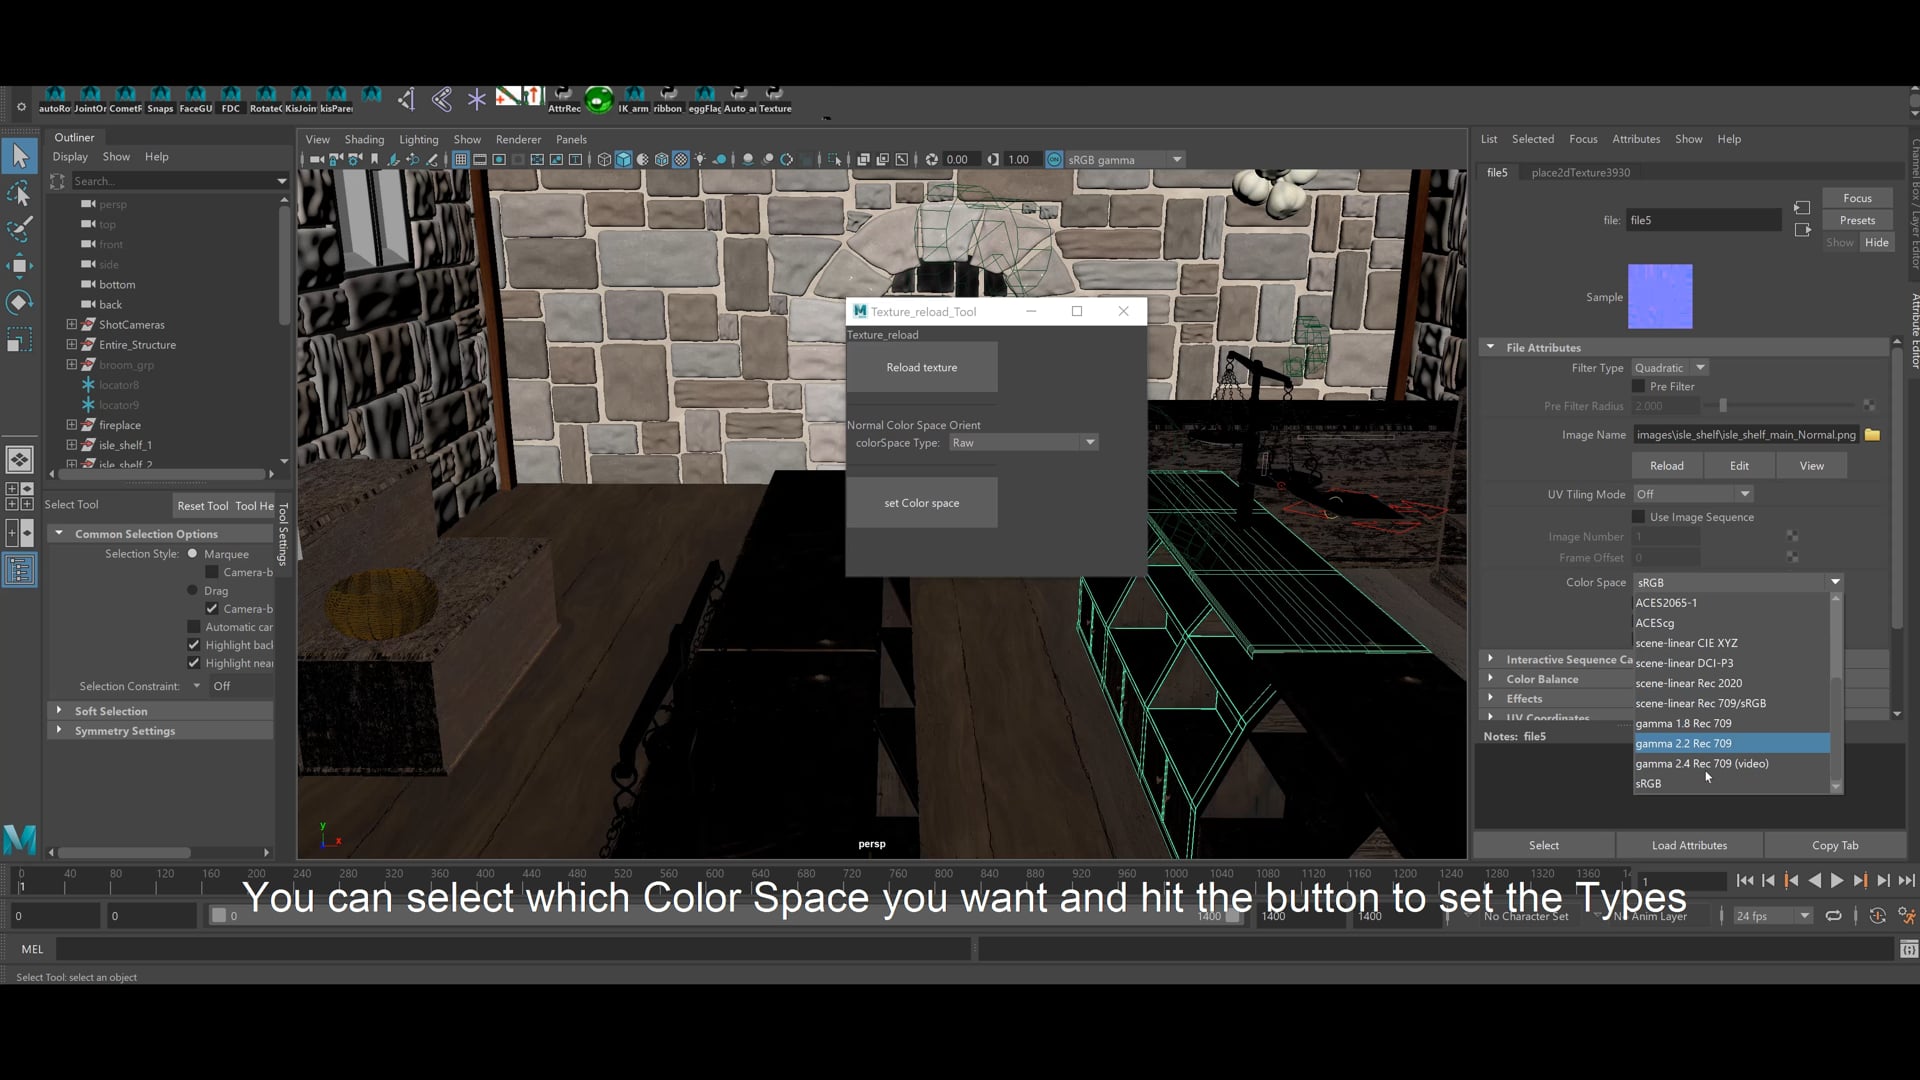The width and height of the screenshot is (1920, 1080).
Task: Choose gamma 2.2 Rec 709 color space
Action: pyautogui.click(x=1732, y=743)
